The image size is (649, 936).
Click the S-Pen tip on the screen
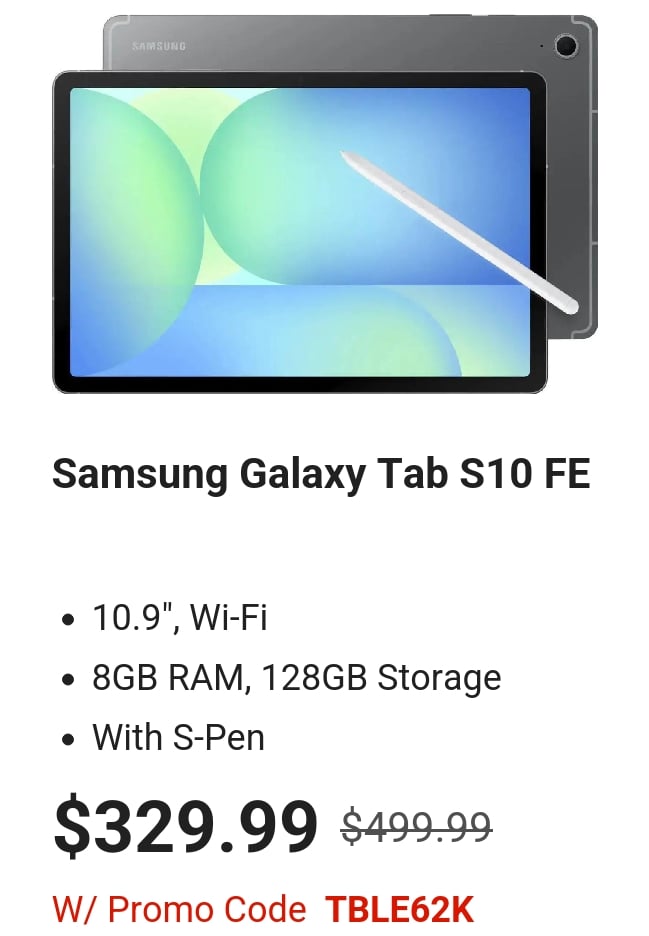coord(345,155)
